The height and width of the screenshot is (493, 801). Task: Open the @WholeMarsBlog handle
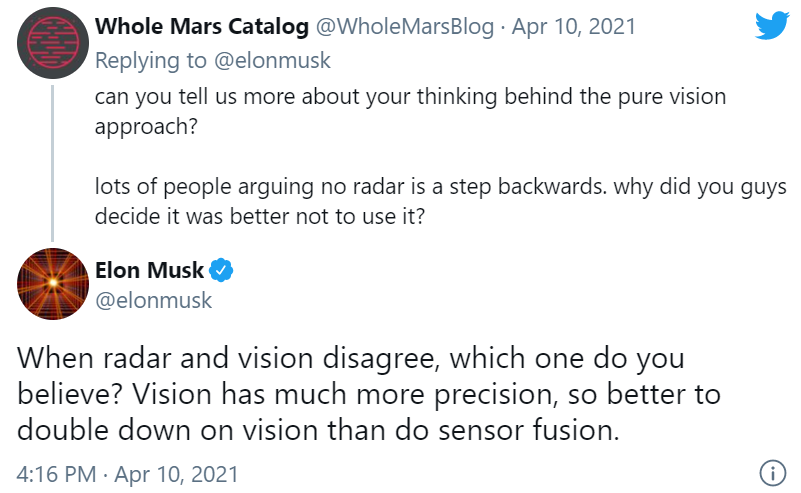pyautogui.click(x=405, y=27)
